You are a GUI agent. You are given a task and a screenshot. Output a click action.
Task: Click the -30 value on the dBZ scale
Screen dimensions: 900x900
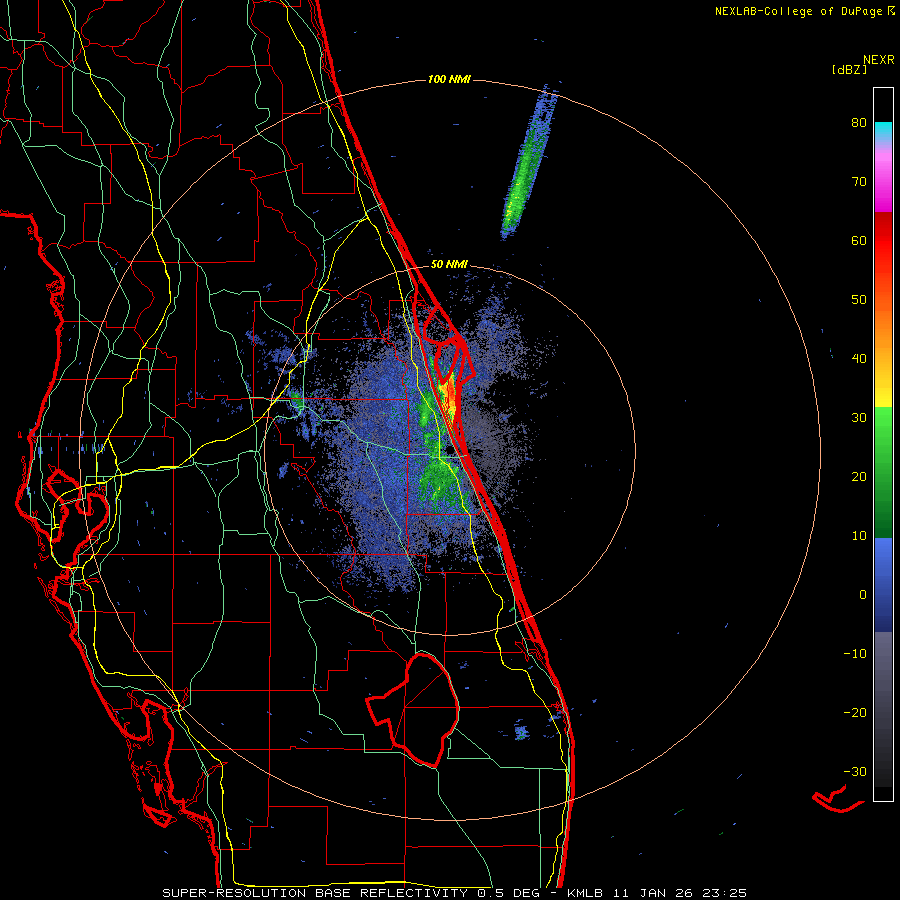click(x=855, y=772)
